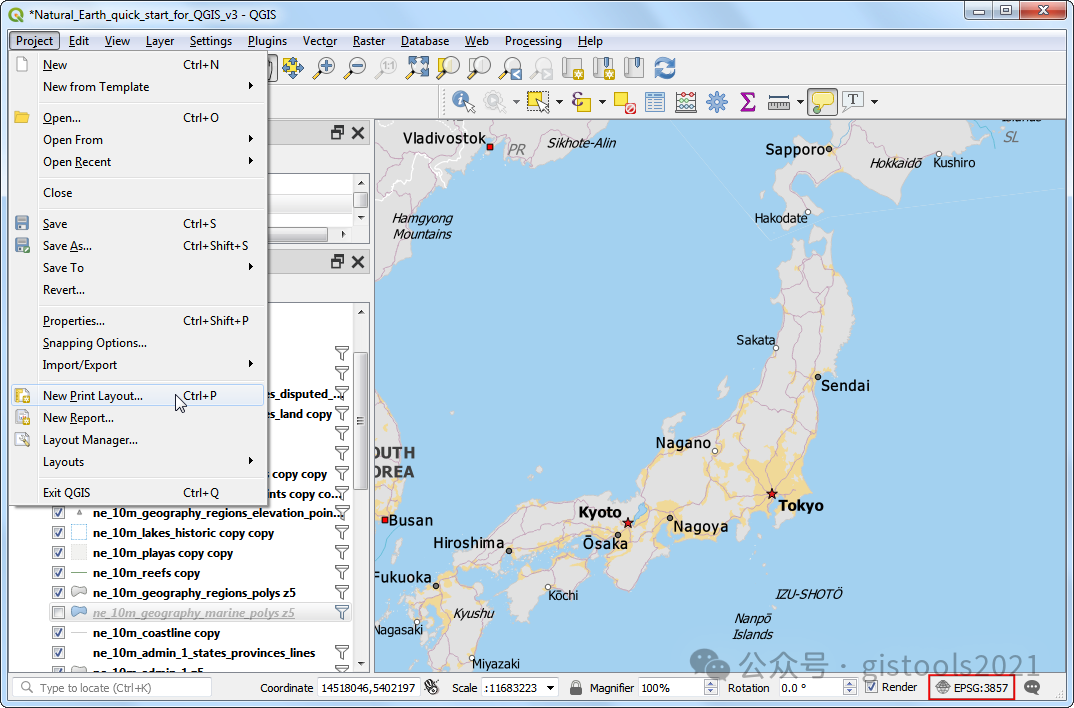Uncheck ne_10m_lakes_historic copy copy layer
Image resolution: width=1074 pixels, height=708 pixels.
click(58, 533)
